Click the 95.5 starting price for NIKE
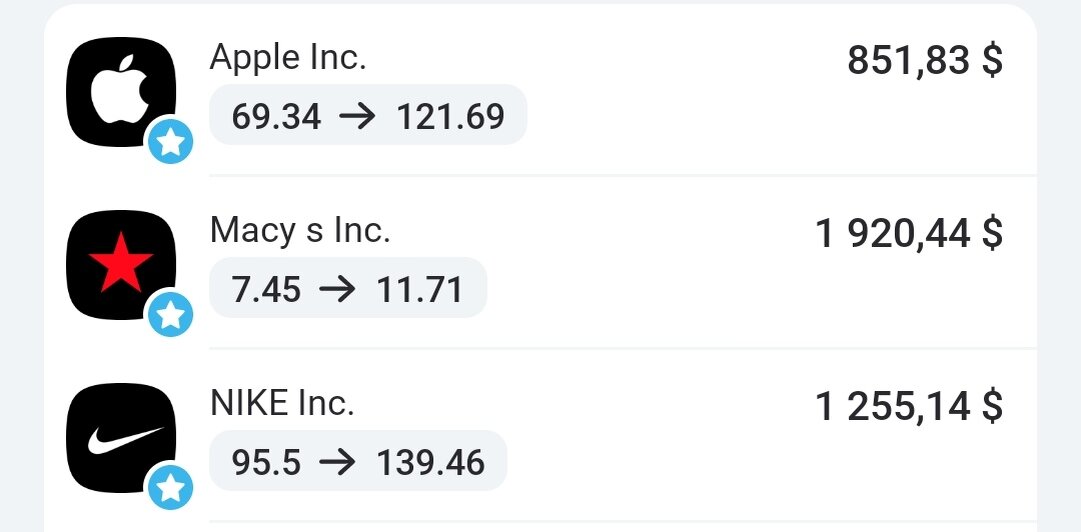Screen dimensions: 1081x532 click(266, 462)
